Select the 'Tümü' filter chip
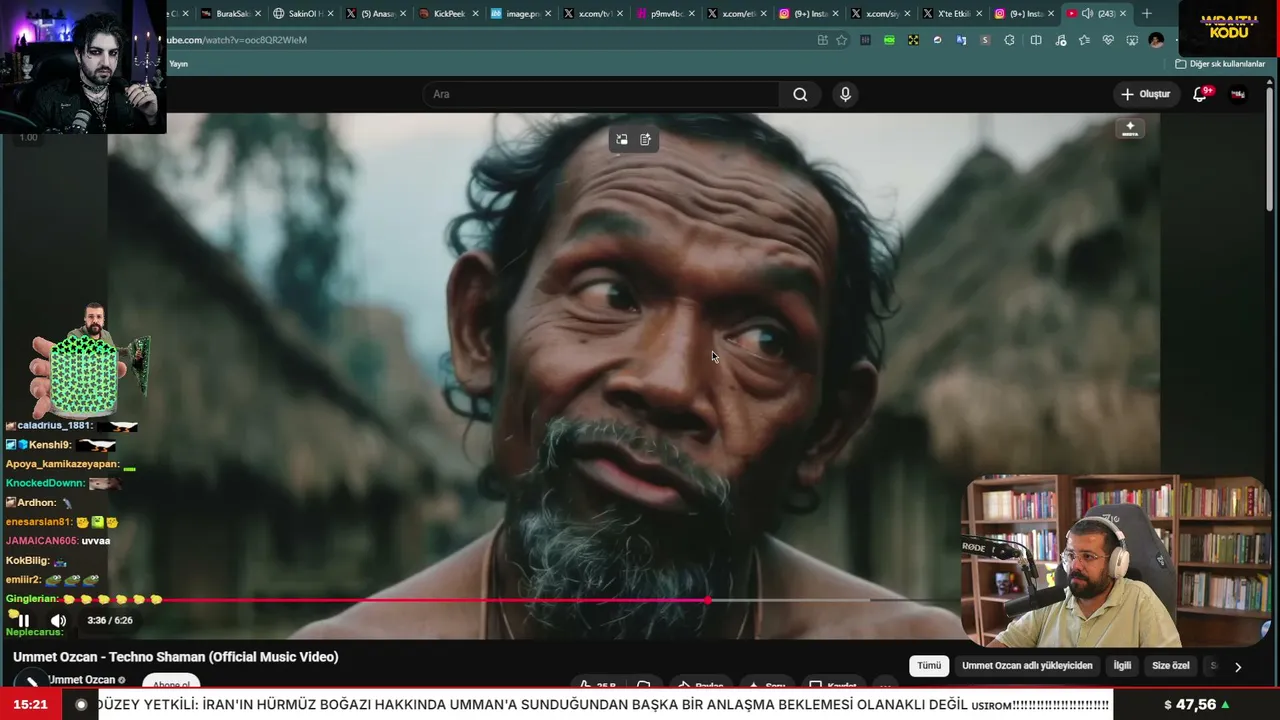Image resolution: width=1280 pixels, height=720 pixels. point(929,666)
